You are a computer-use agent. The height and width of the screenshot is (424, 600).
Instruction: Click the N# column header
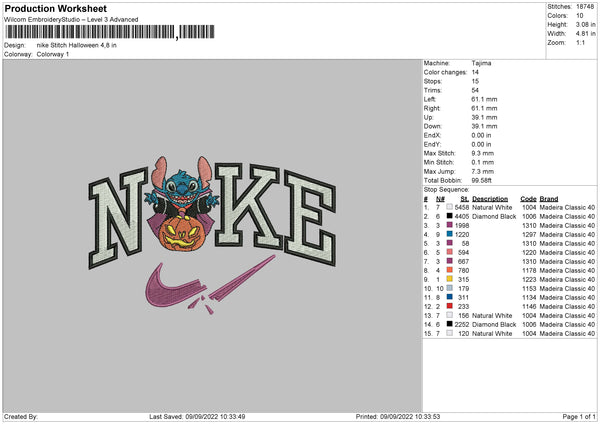coord(440,199)
